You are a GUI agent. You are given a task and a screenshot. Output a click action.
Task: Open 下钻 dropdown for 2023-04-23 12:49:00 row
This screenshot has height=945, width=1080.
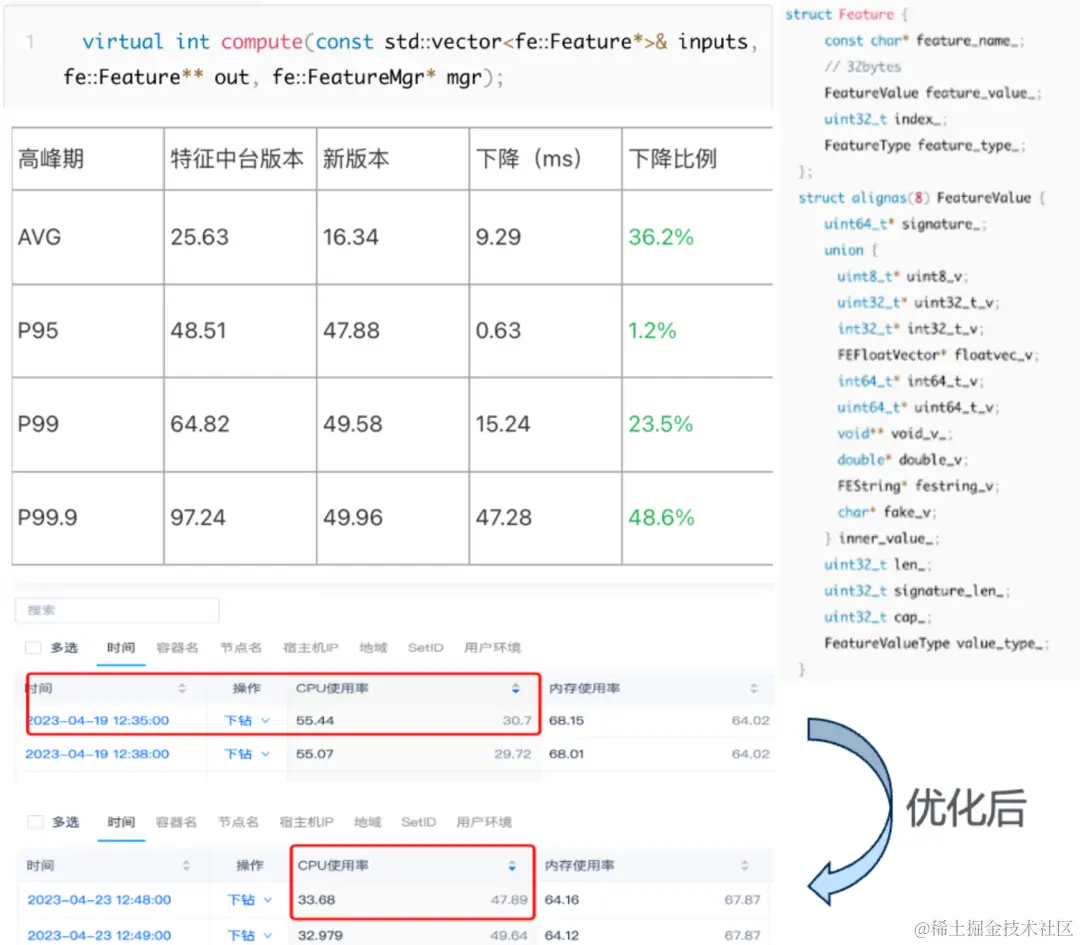click(x=249, y=935)
